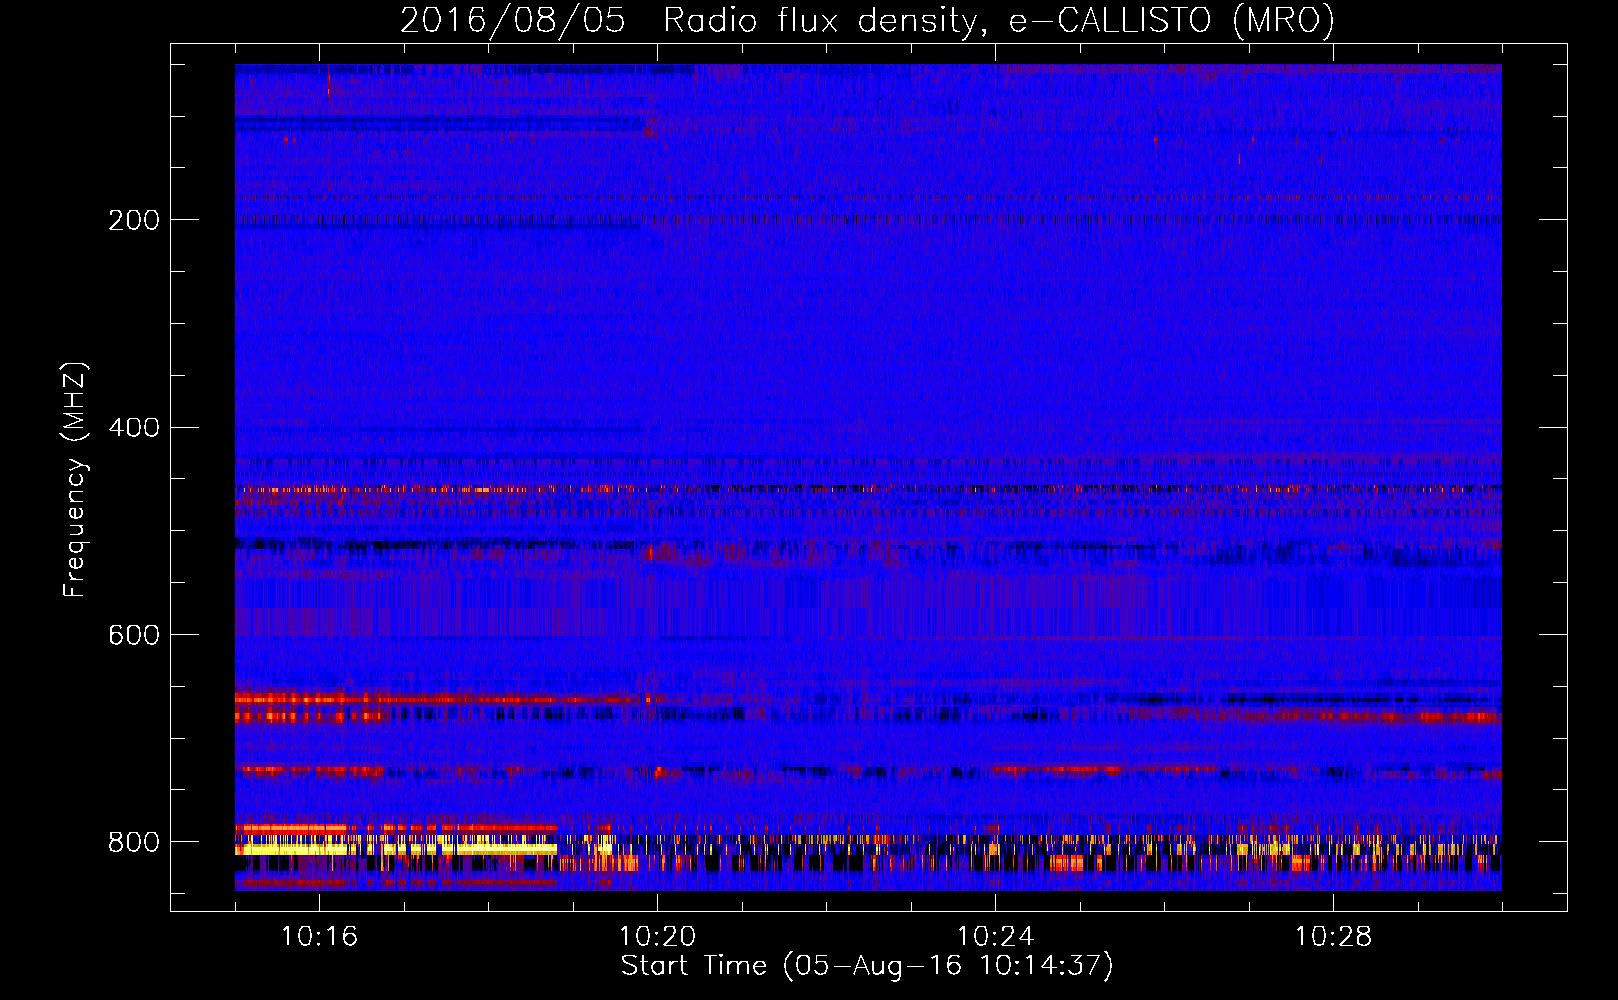Click the date '2016/08/05' in the title
This screenshot has height=1000, width=1618.
(x=513, y=20)
